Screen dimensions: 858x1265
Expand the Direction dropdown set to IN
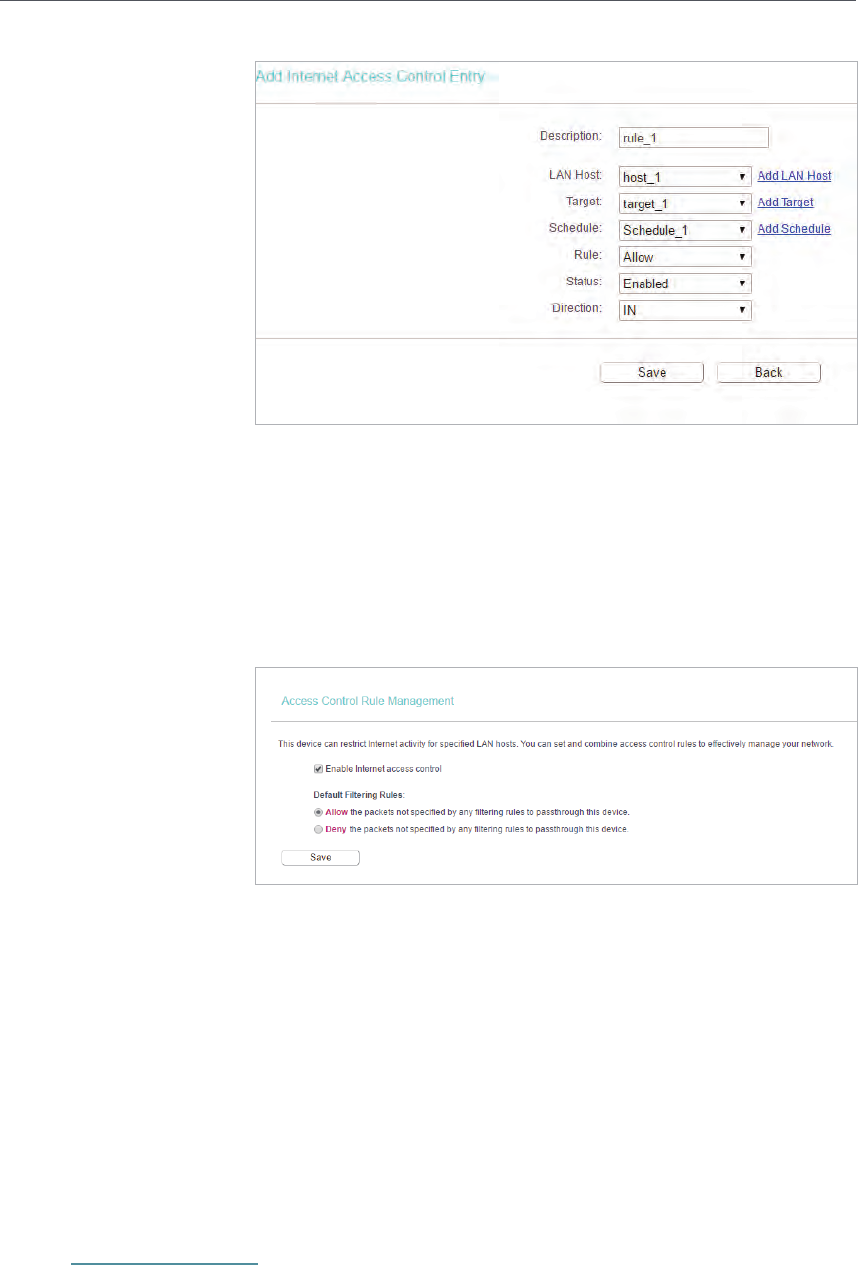coord(685,310)
